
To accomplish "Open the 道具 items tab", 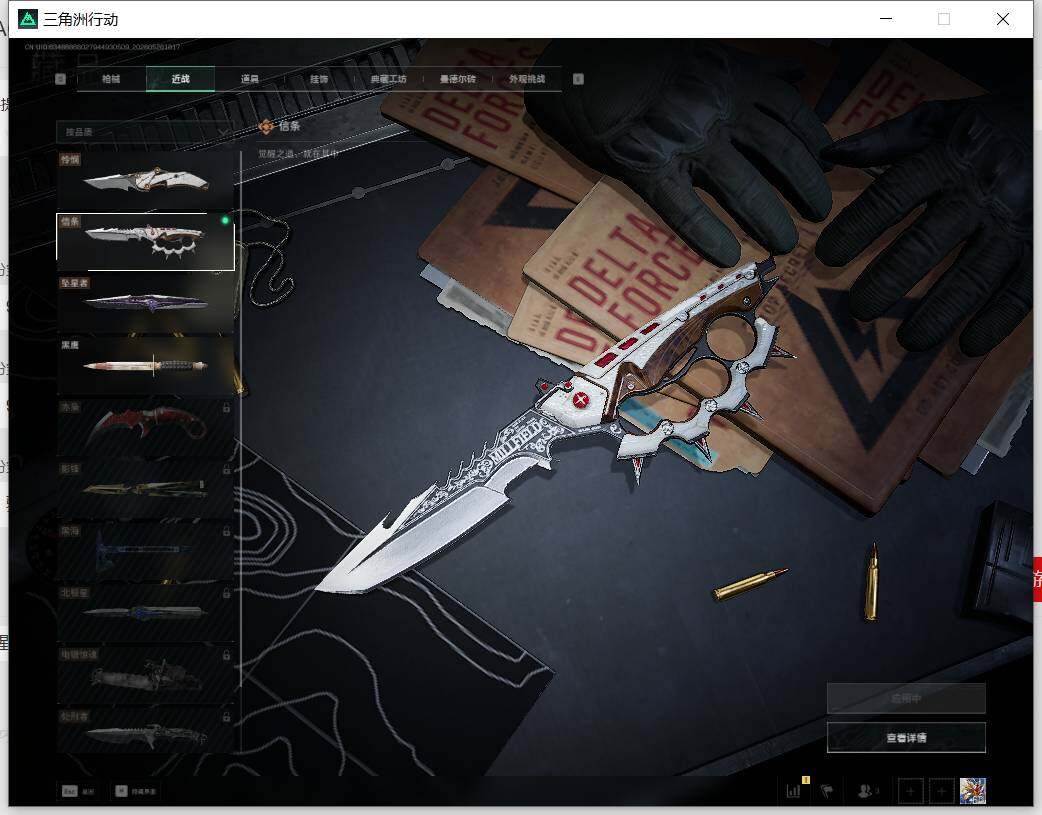I will pyautogui.click(x=250, y=79).
